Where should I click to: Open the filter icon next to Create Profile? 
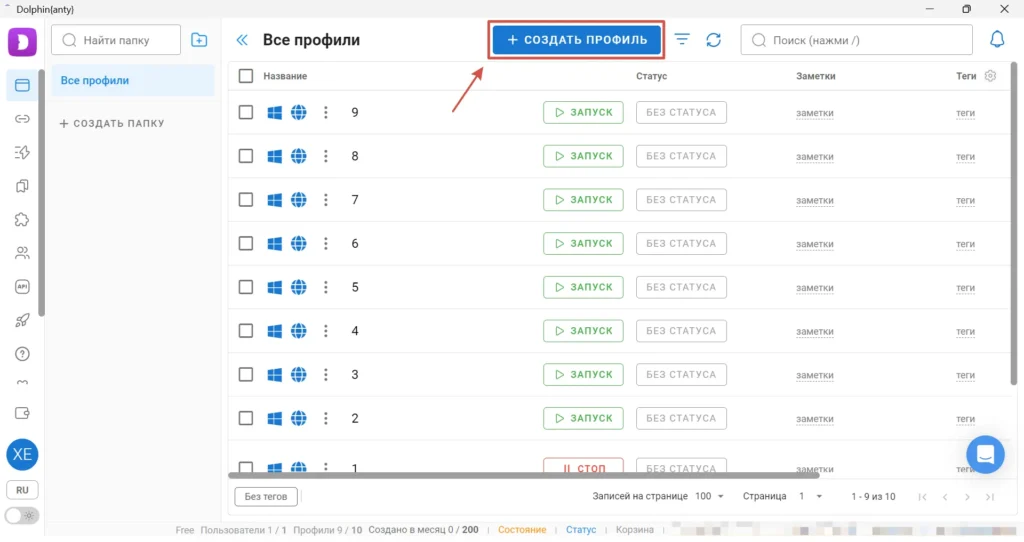pyautogui.click(x=682, y=40)
